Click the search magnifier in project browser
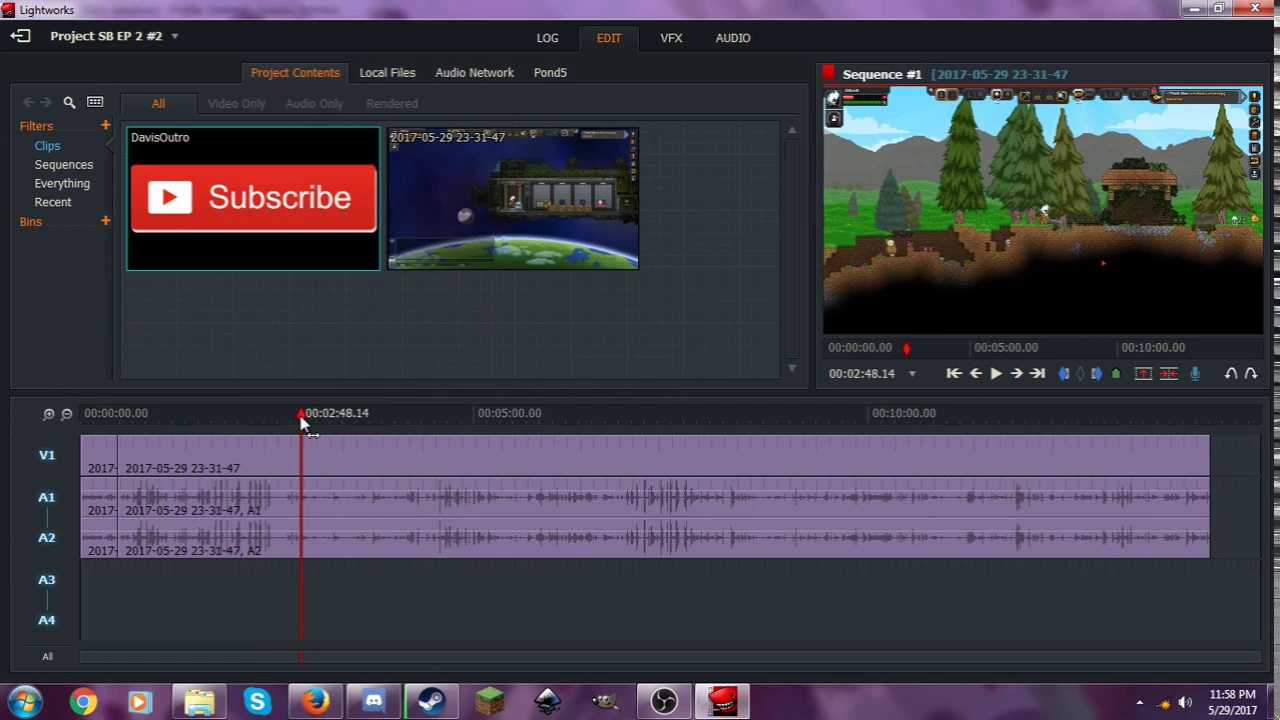 pos(69,102)
